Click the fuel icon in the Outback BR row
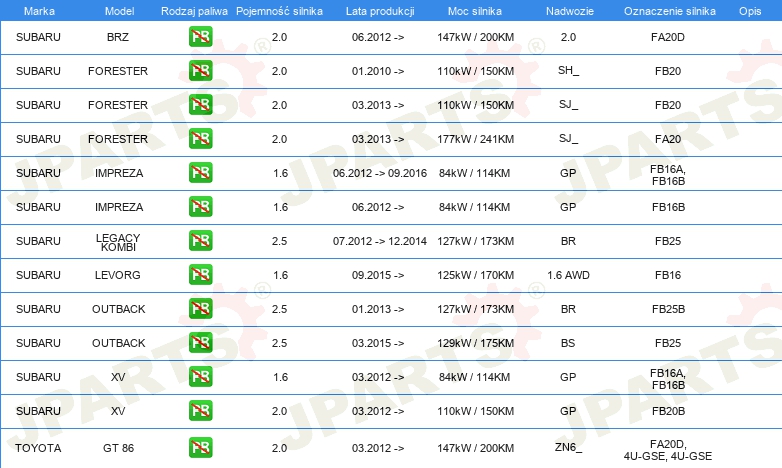This screenshot has width=782, height=468. tap(200, 308)
